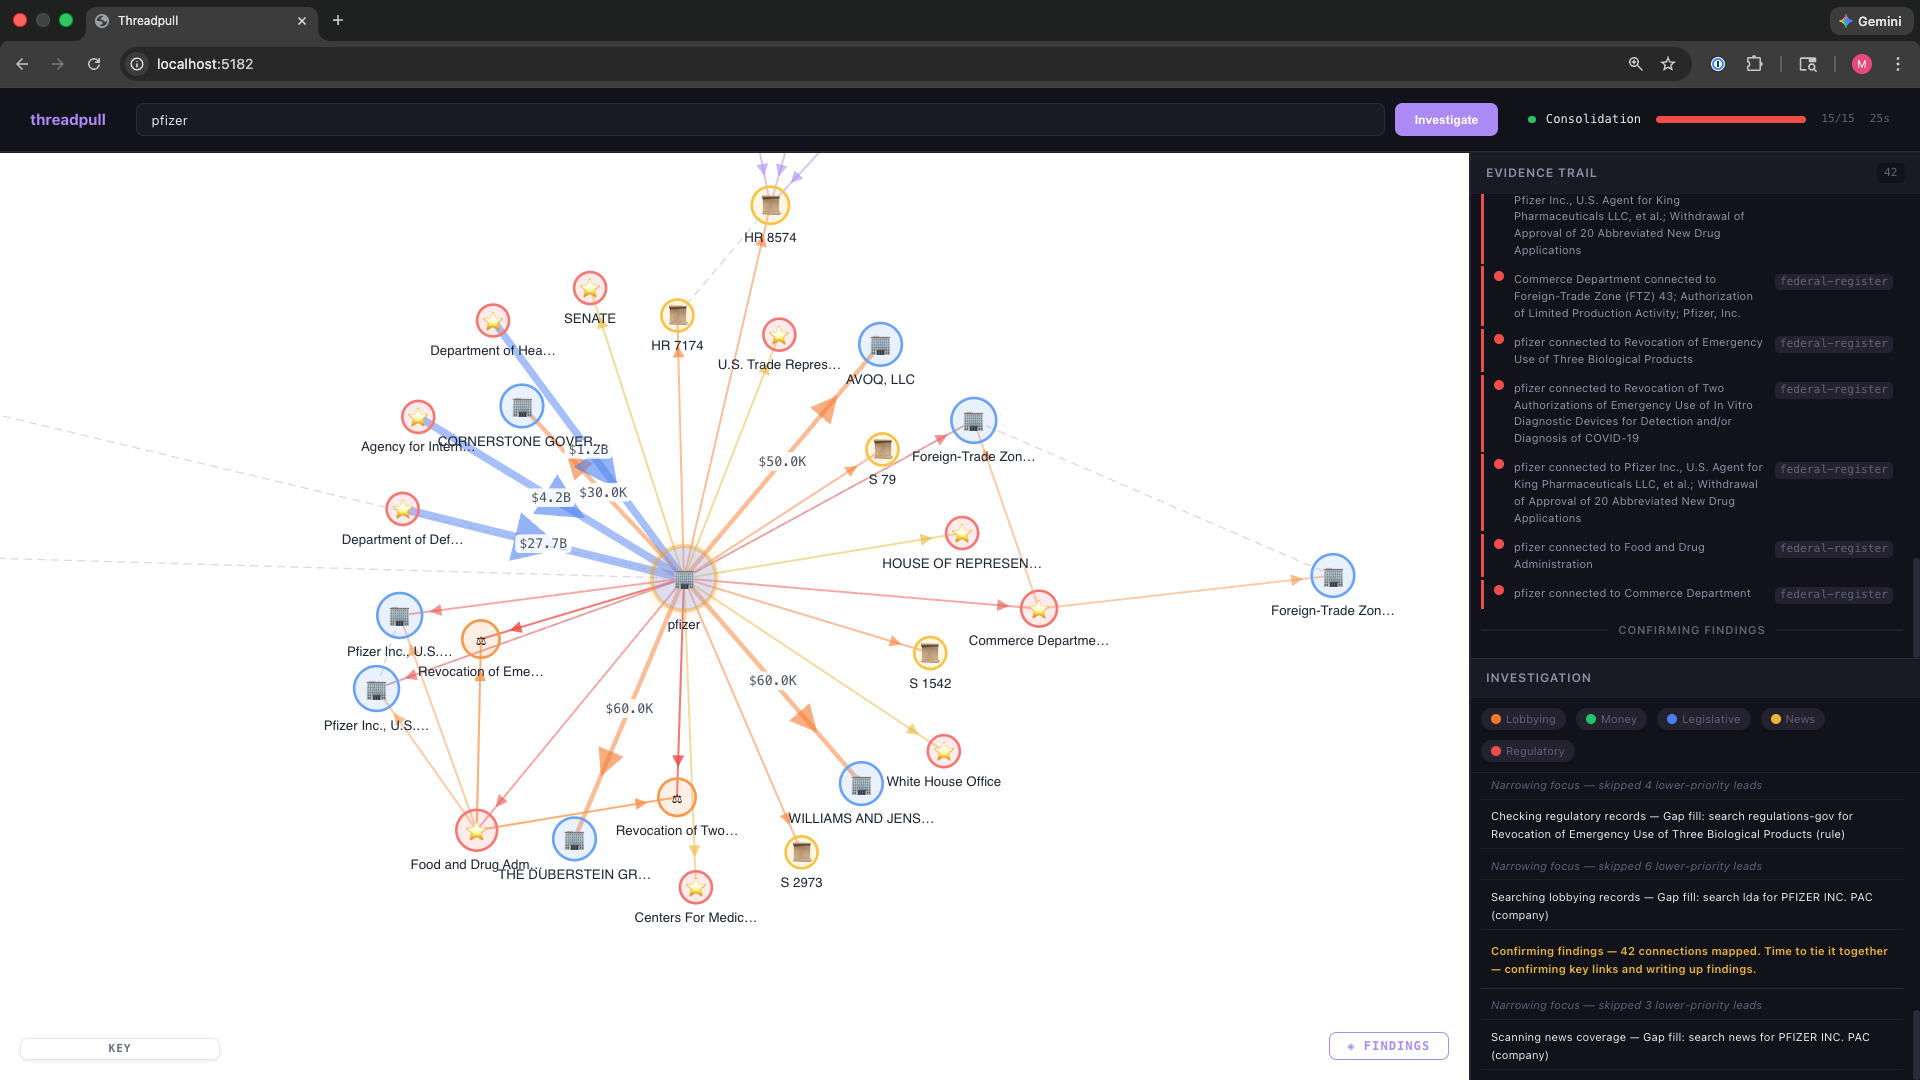
Task: Open the Chrome customize menu
Action: [x=1898, y=63]
